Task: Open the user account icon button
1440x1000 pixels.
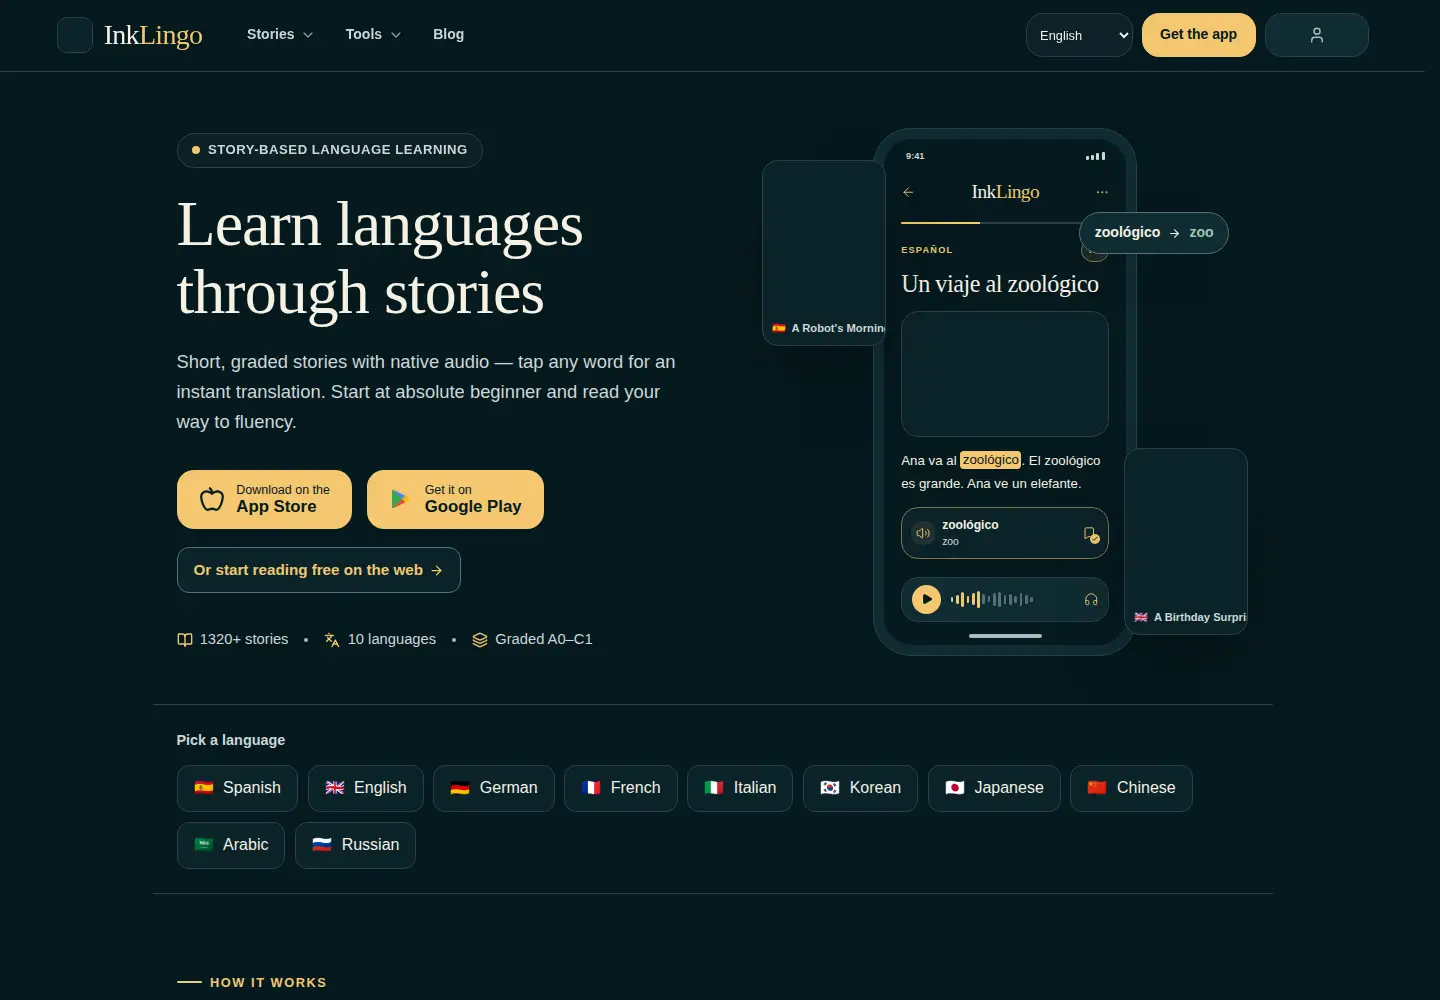Action: 1316,35
